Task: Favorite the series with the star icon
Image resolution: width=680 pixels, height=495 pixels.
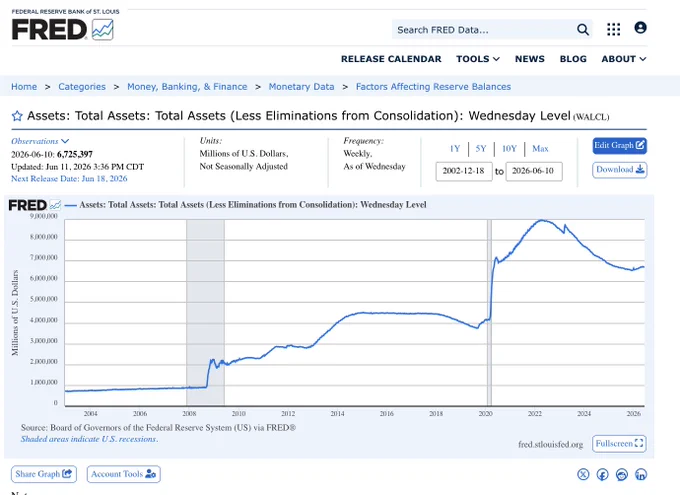Action: point(17,116)
